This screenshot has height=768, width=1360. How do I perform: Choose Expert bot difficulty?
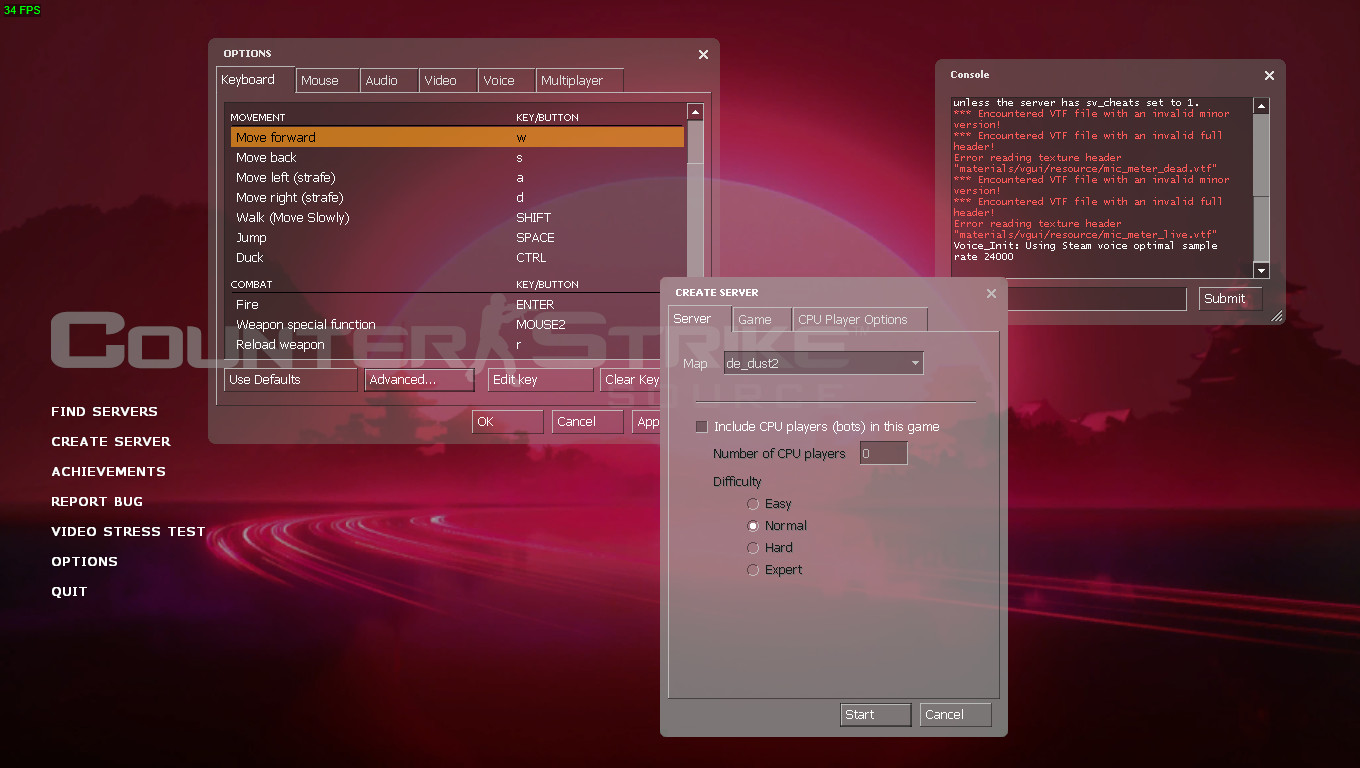tap(753, 570)
